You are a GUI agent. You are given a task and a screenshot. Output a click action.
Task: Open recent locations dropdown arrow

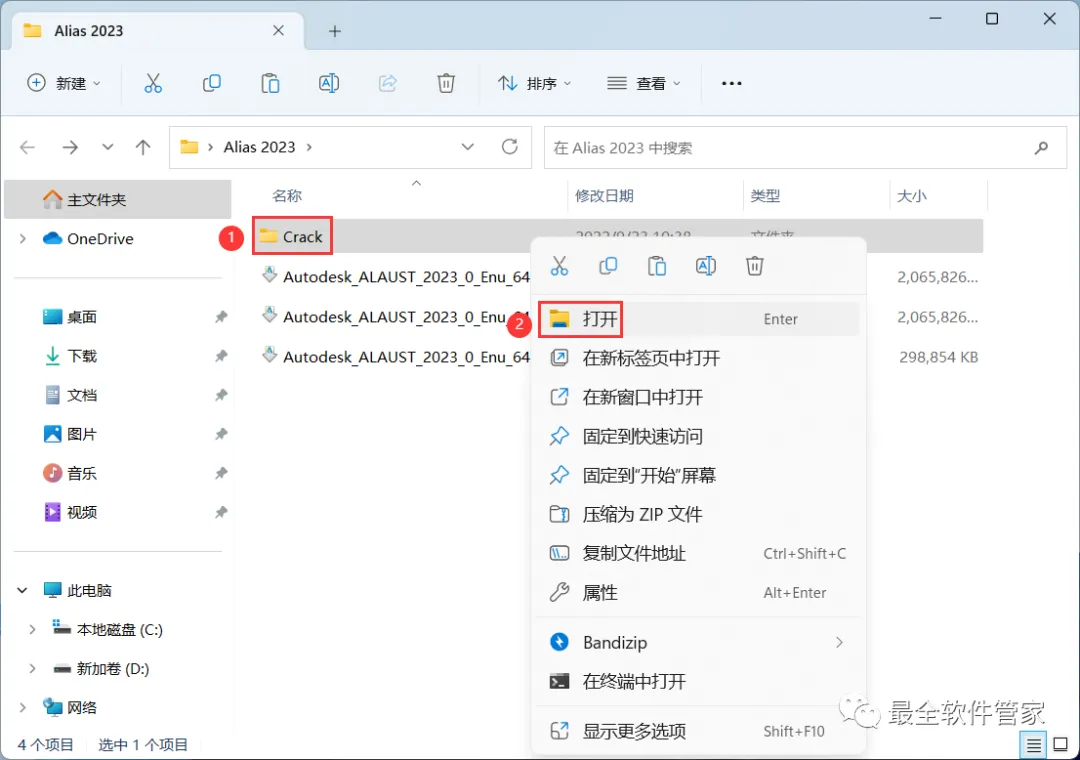[107, 147]
